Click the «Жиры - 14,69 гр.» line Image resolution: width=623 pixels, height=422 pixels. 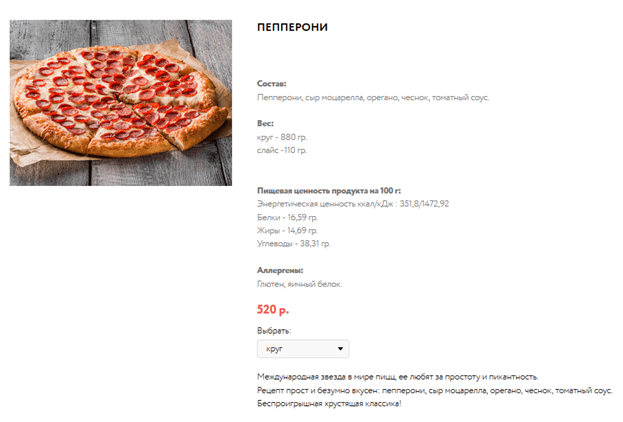(287, 230)
